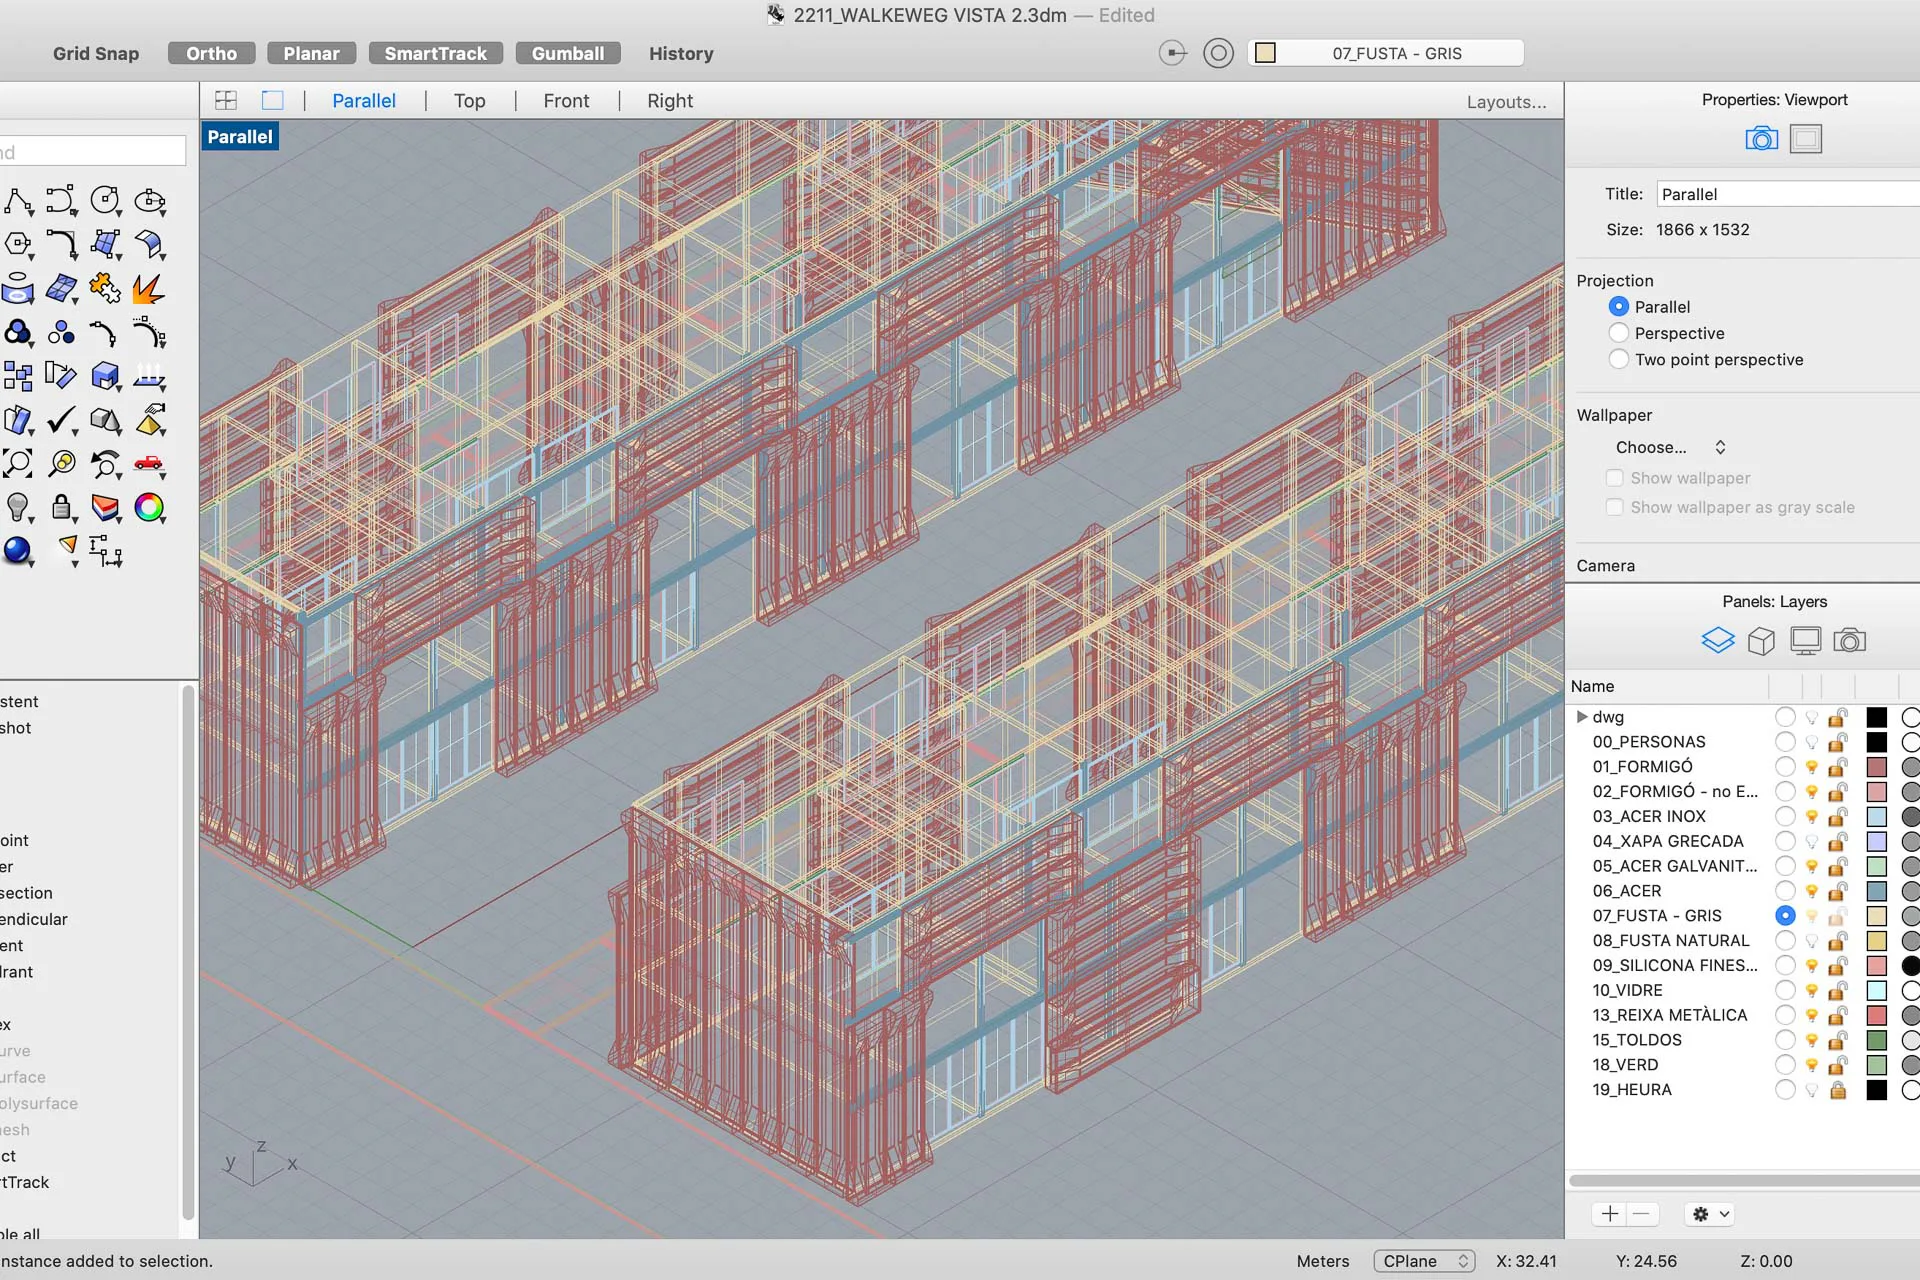This screenshot has width=1920, height=1280.
Task: Toggle the SmartTrack button
Action: (435, 53)
